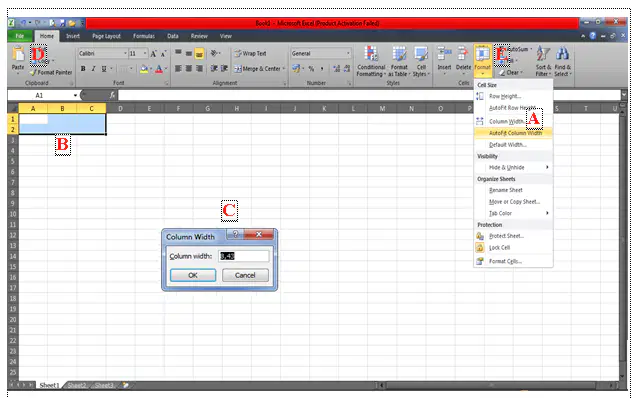Click the Paste clipboard icon
Image resolution: width=640 pixels, height=398 pixels.
[18, 53]
